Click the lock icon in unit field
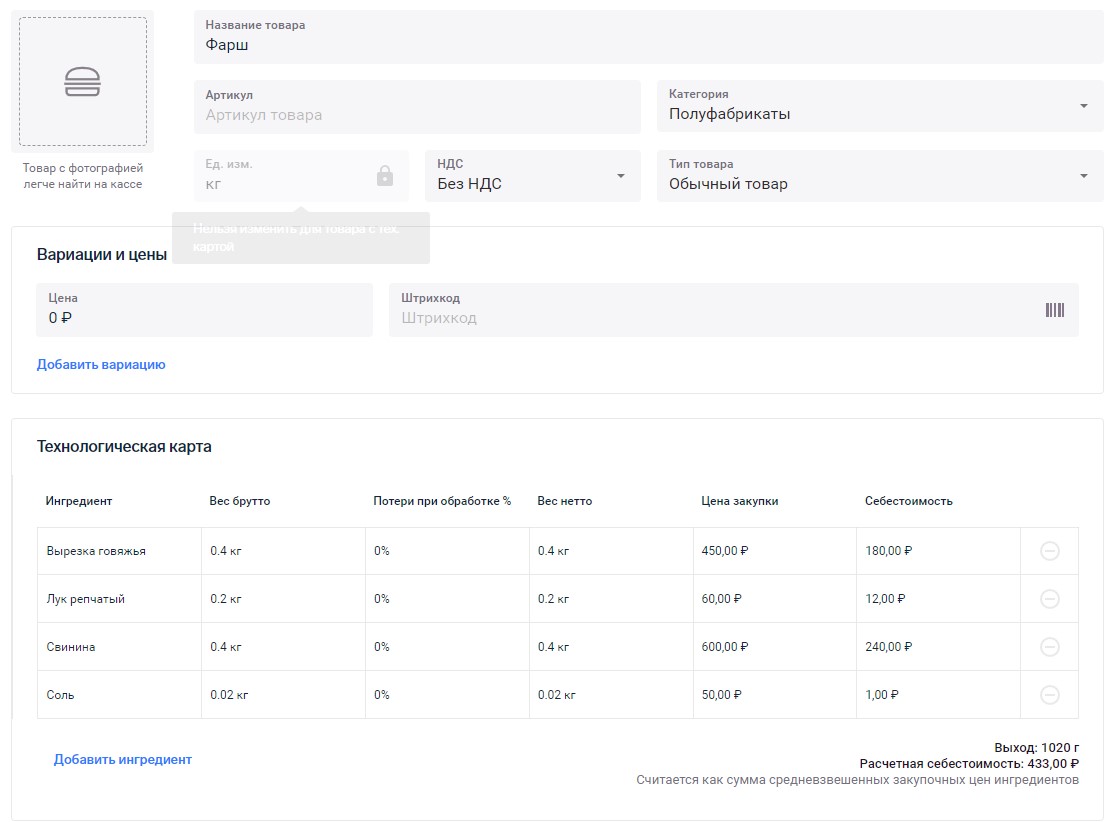This screenshot has height=822, width=1104. pos(384,175)
